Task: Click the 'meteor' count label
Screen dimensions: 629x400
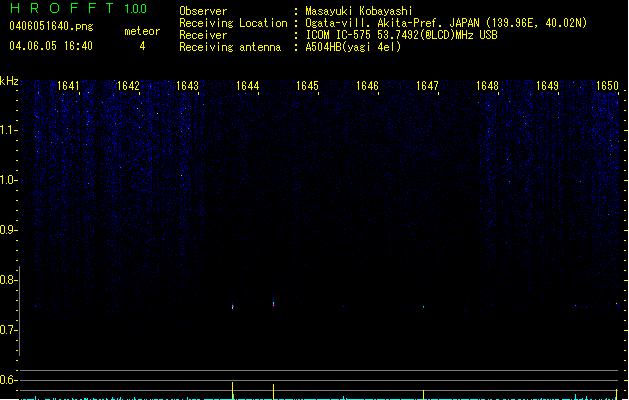Action: tap(142, 31)
